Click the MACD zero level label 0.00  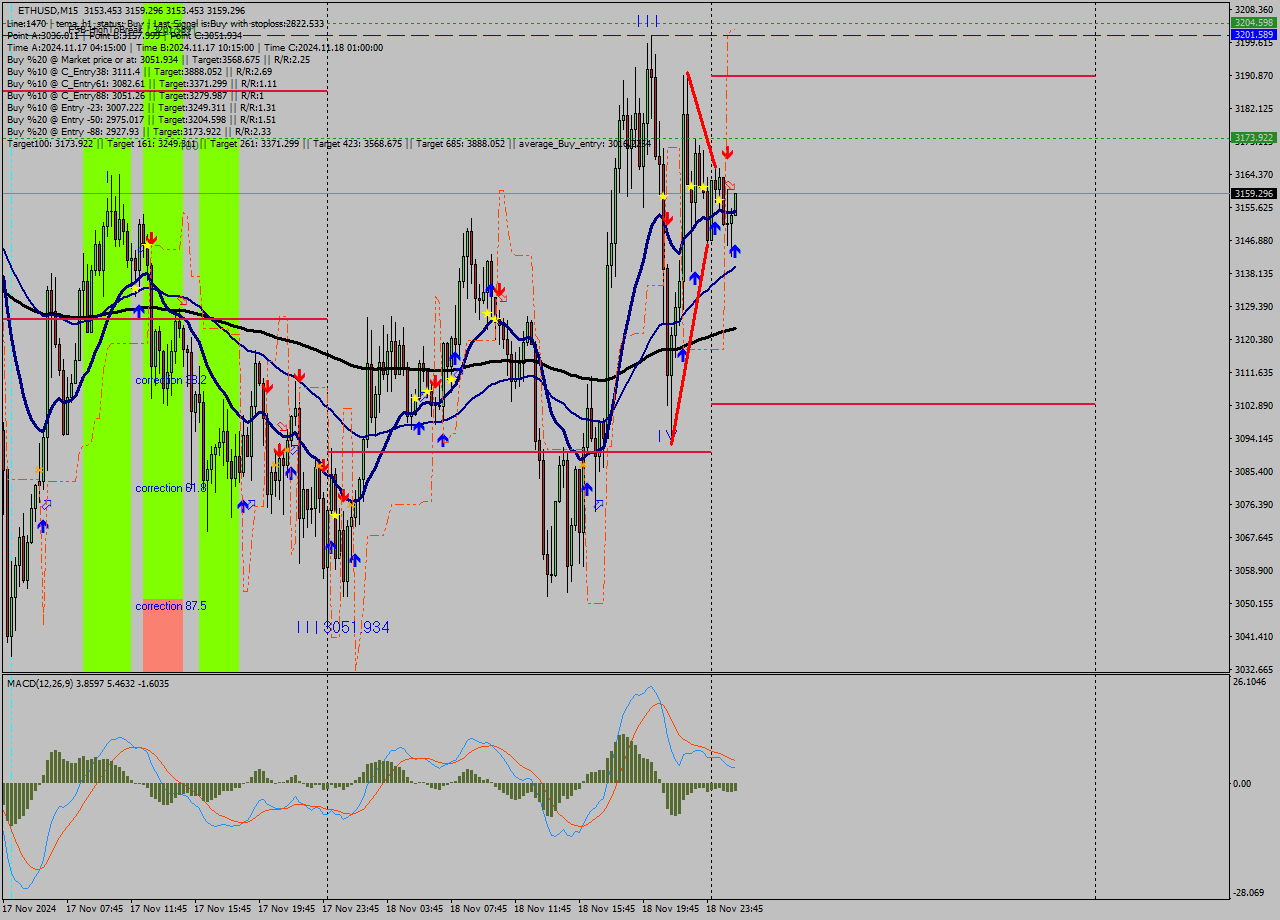[1242, 783]
